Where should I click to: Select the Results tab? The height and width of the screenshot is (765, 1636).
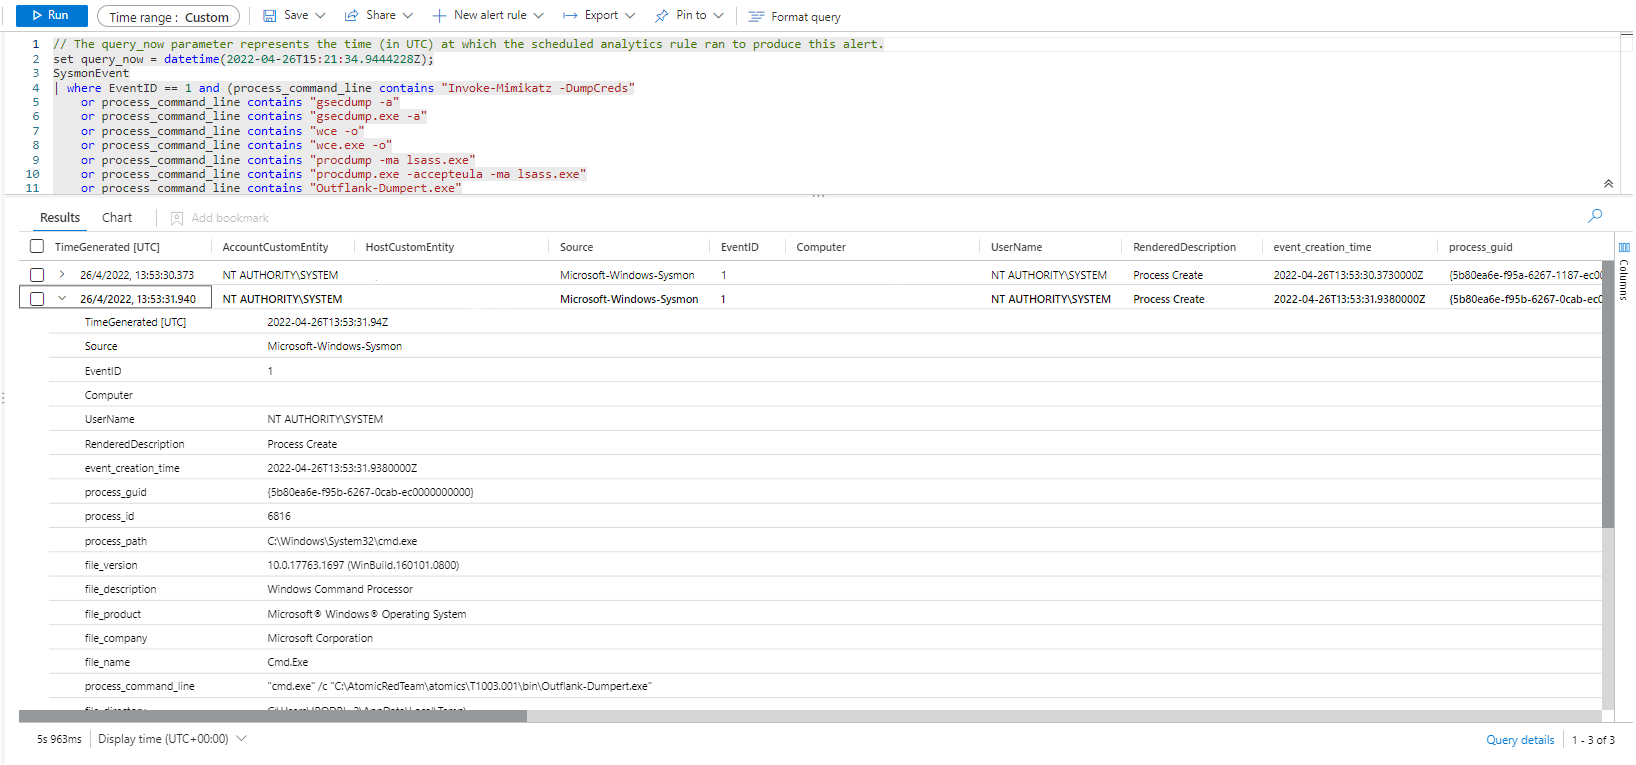tap(60, 218)
